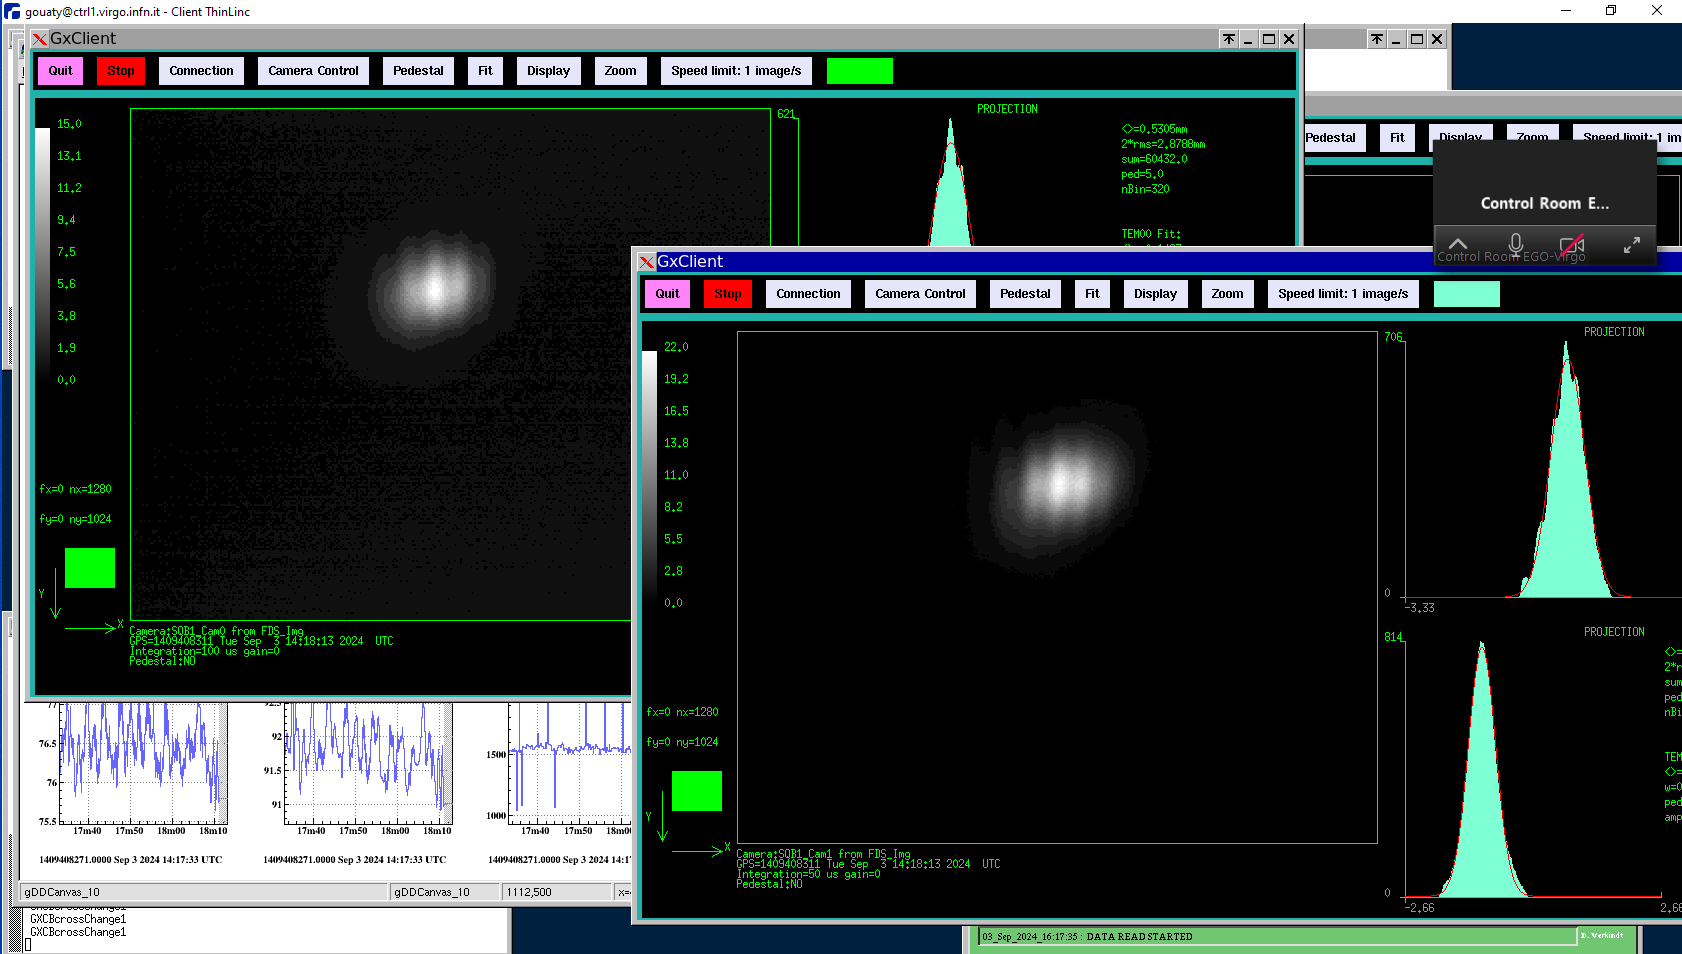Click shade-up arrow button of back GxClient window
The image size is (1682, 954).
pyautogui.click(x=1229, y=39)
